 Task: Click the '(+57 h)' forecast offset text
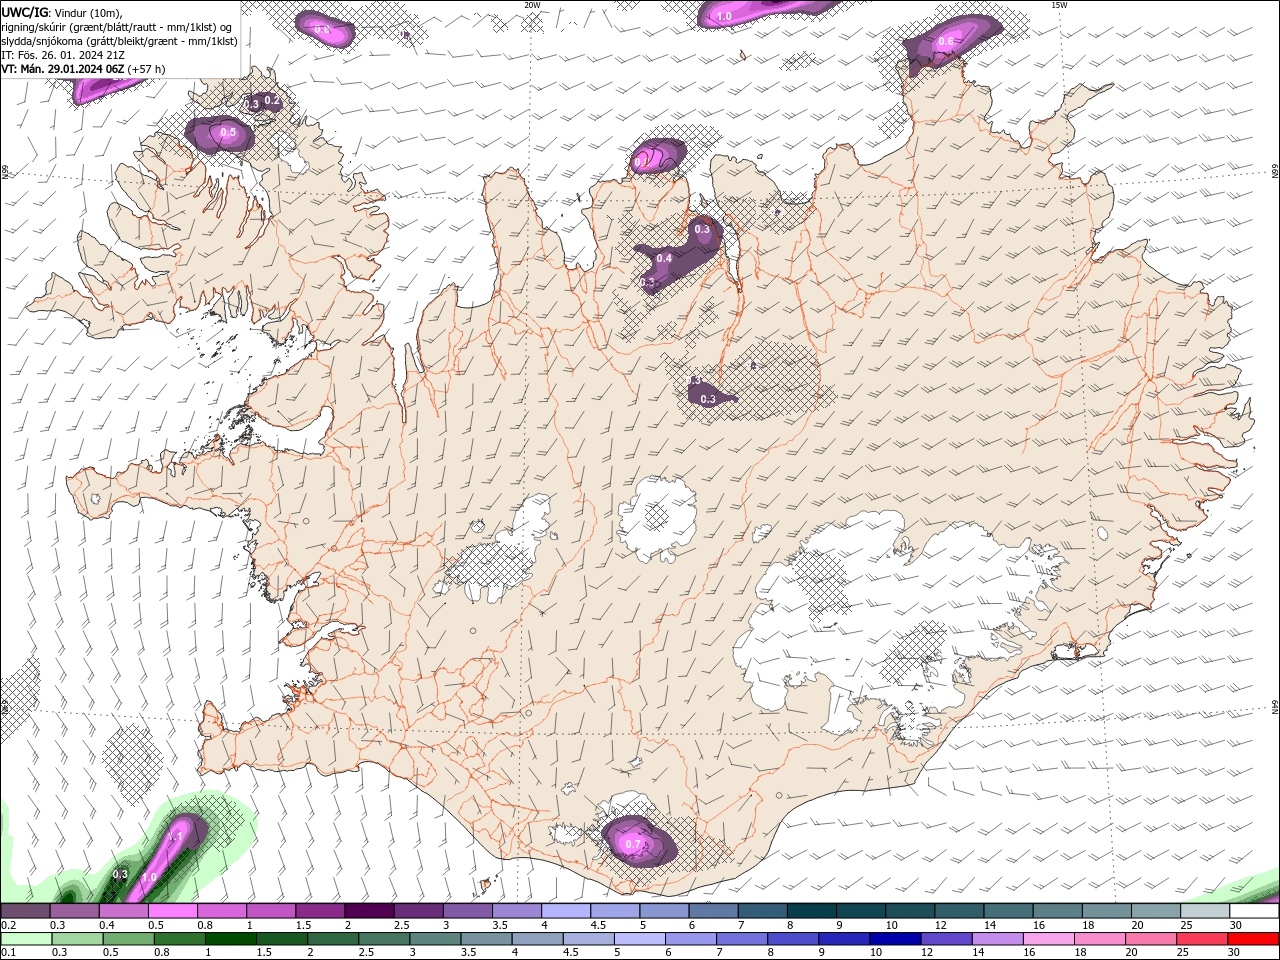coord(146,69)
